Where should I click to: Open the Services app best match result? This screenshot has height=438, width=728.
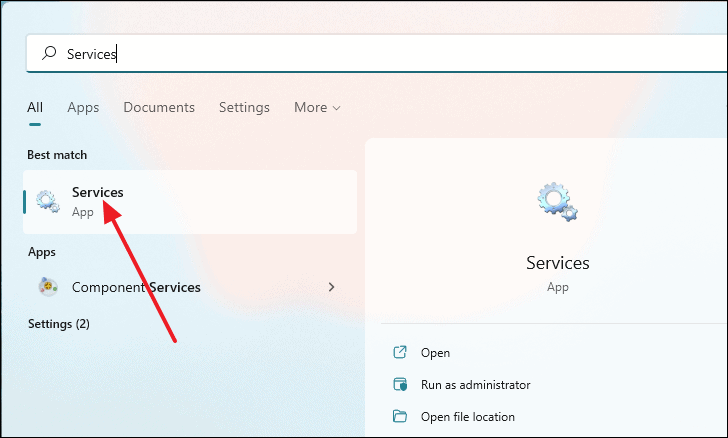click(x=190, y=202)
